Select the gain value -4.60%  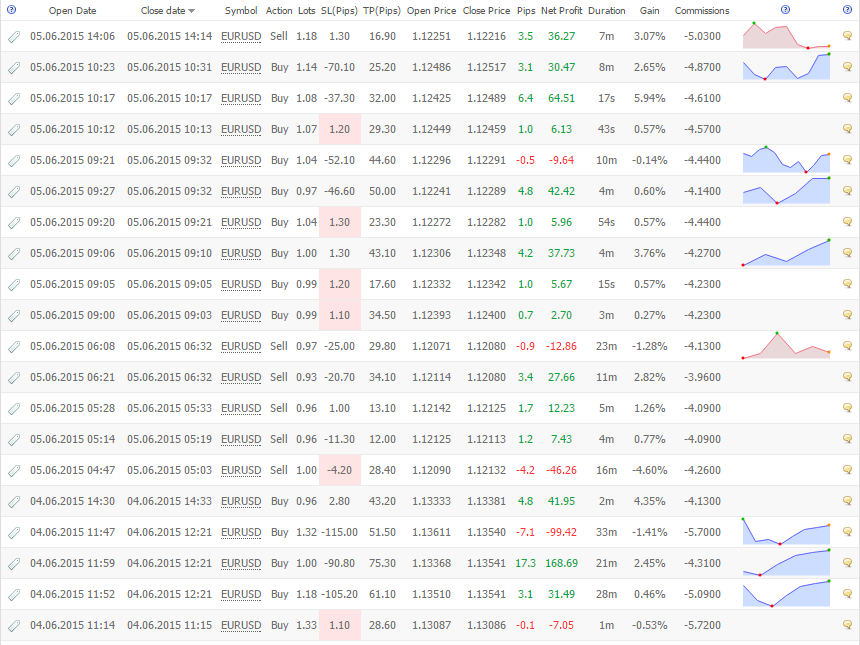[649, 470]
